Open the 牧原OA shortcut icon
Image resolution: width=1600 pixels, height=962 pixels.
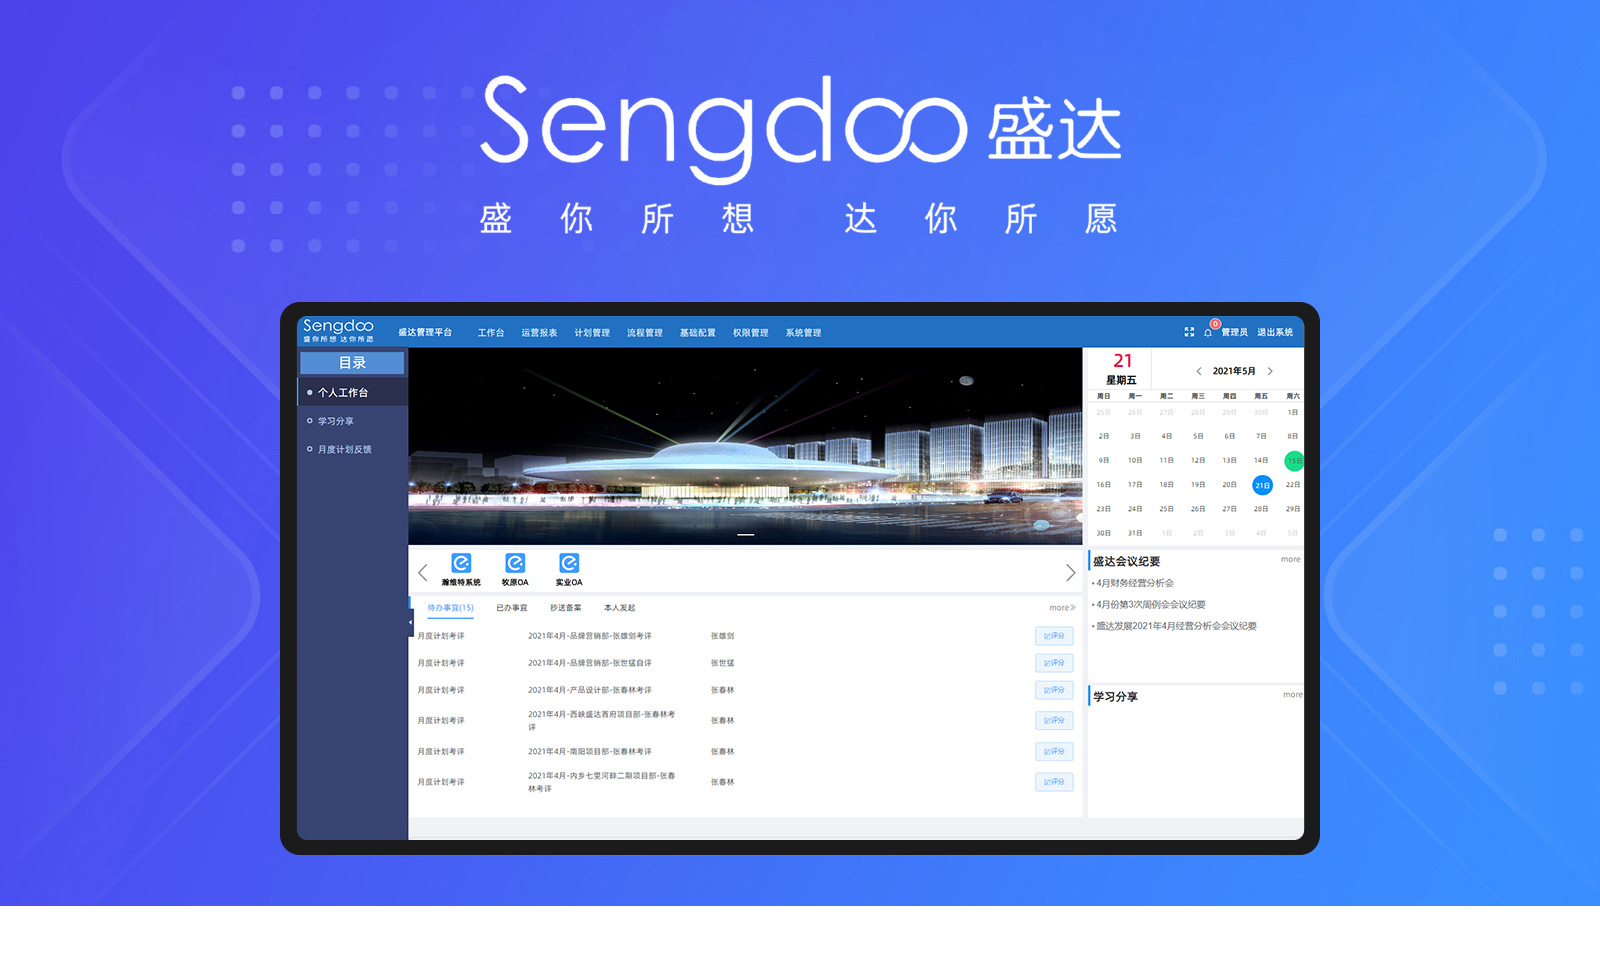click(x=515, y=564)
